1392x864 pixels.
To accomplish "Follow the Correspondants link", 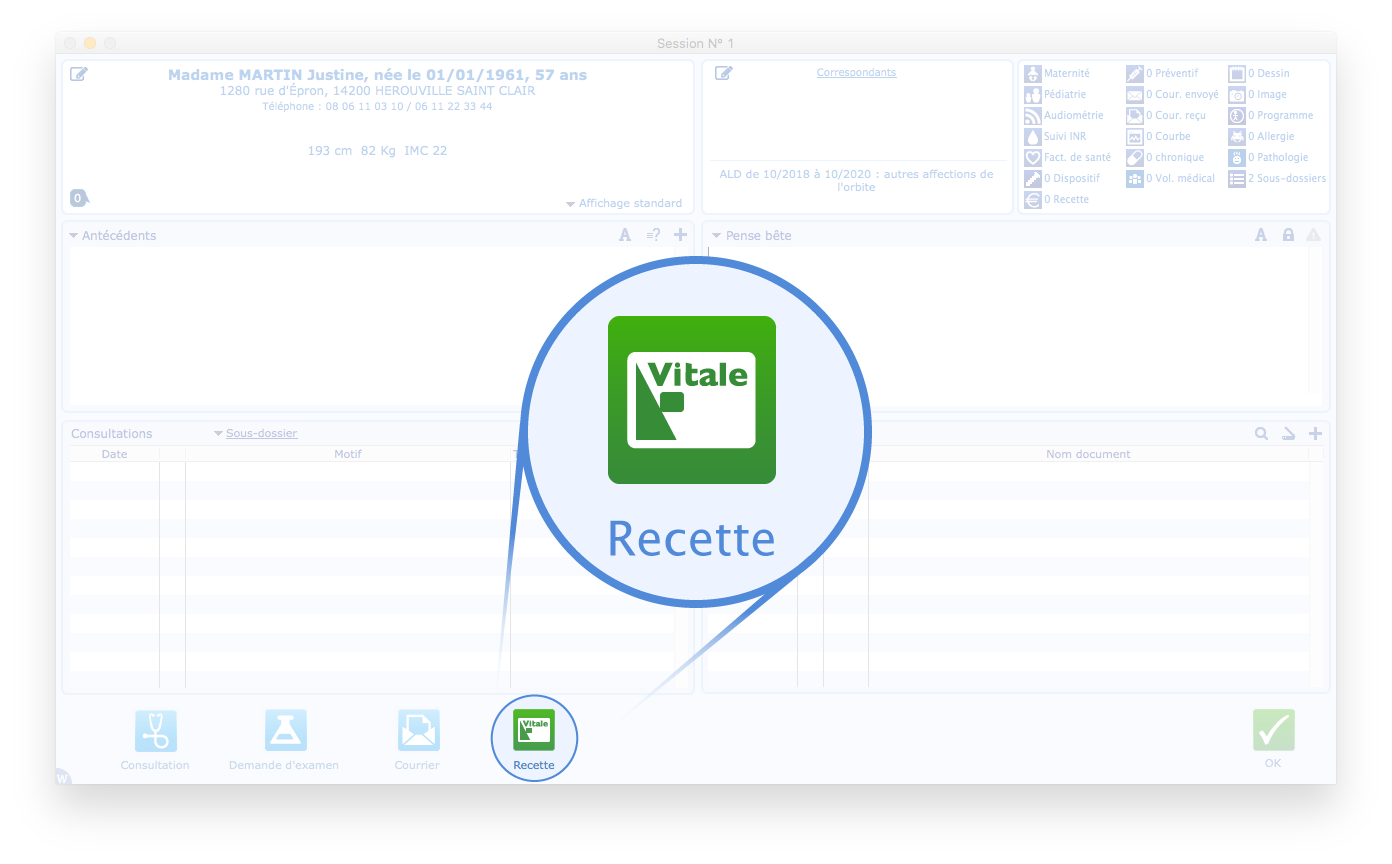I will (856, 72).
